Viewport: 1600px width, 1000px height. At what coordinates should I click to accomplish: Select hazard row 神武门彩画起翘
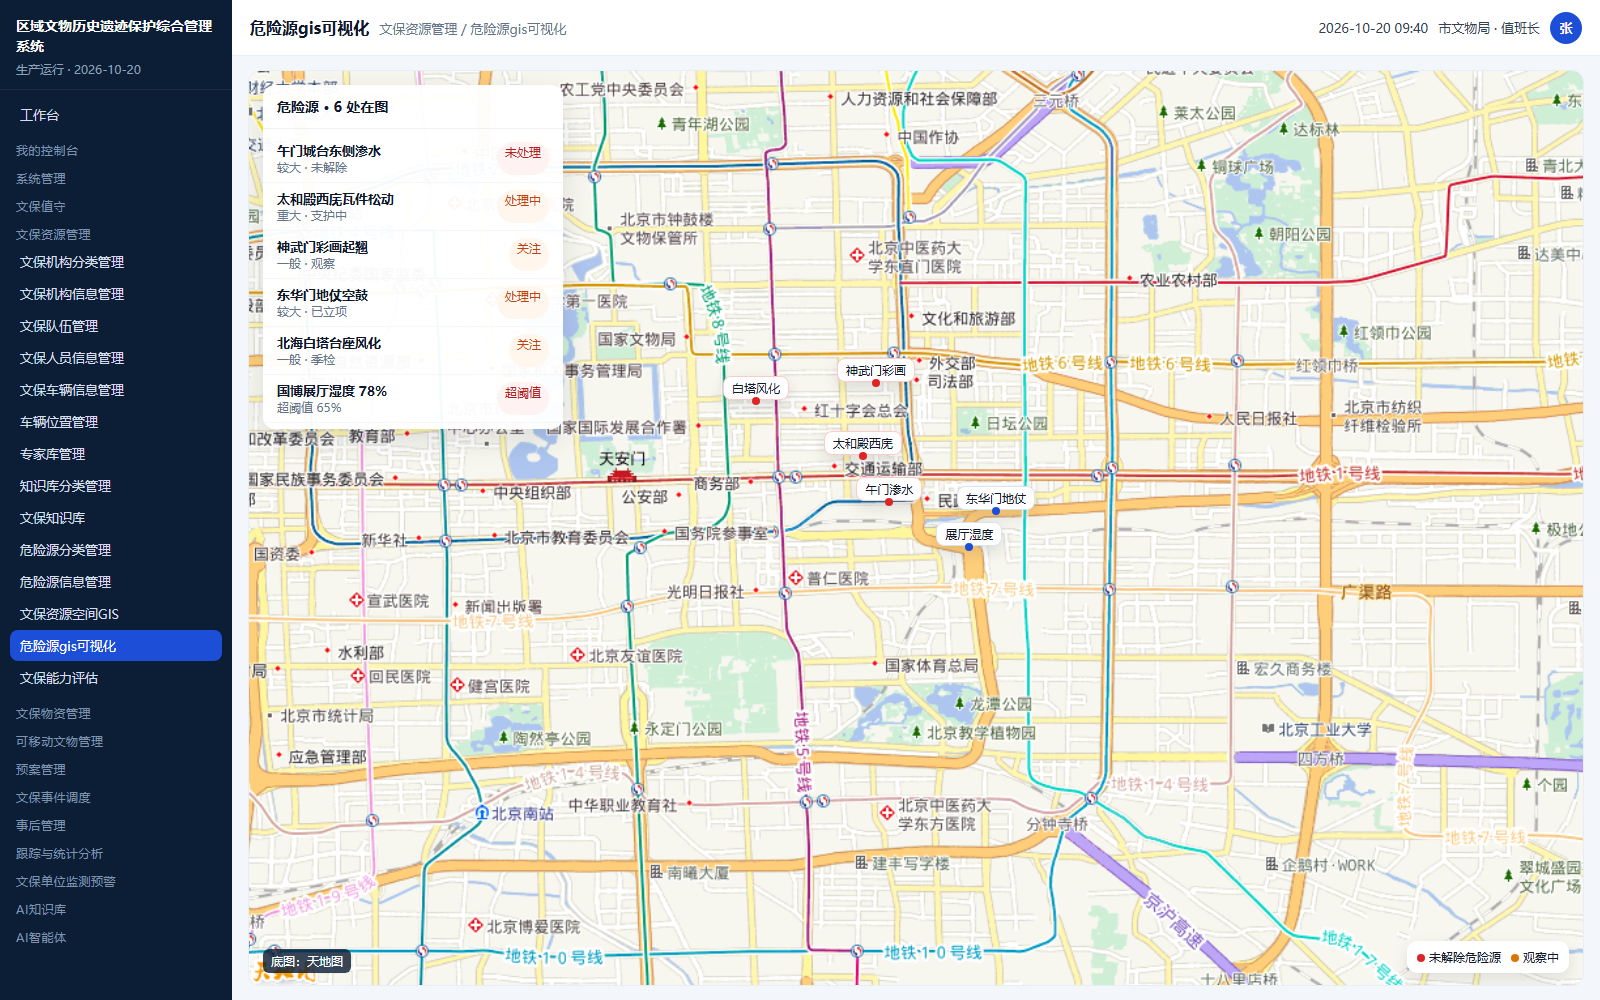413,254
